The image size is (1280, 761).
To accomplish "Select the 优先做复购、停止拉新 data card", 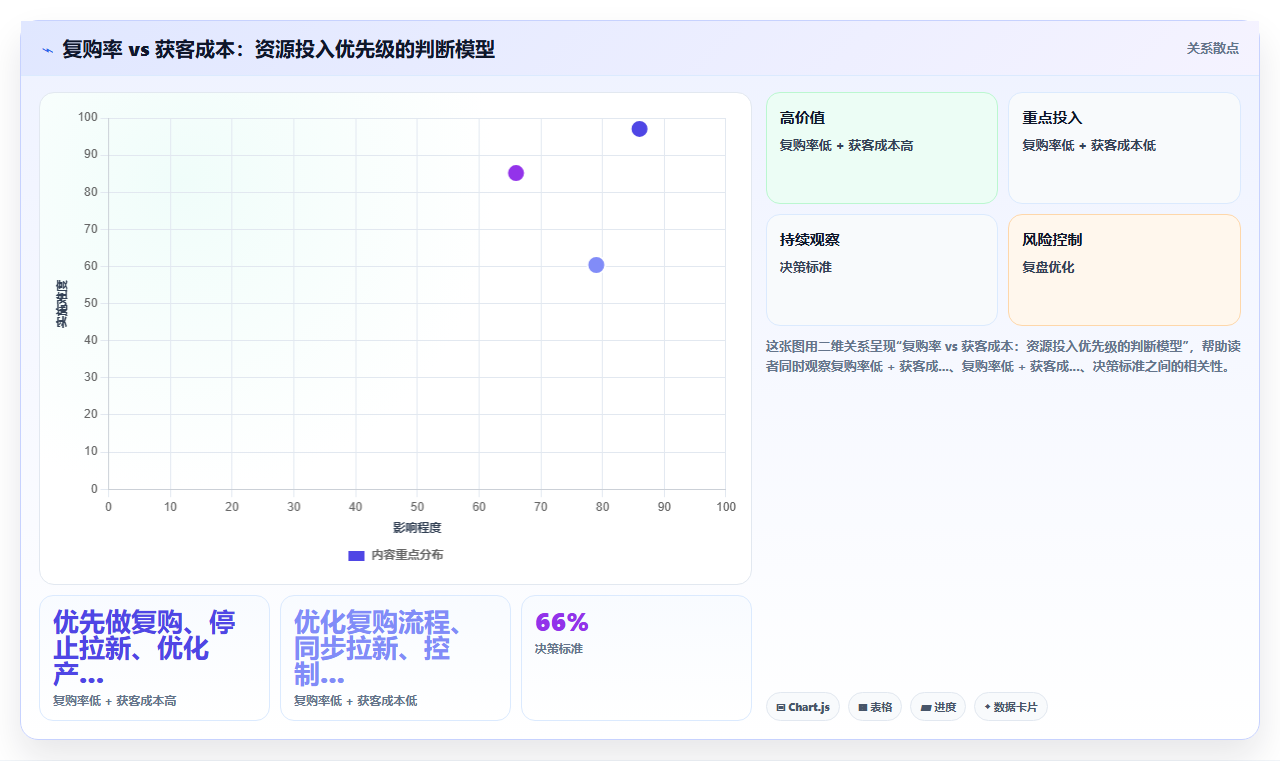I will pyautogui.click(x=154, y=658).
